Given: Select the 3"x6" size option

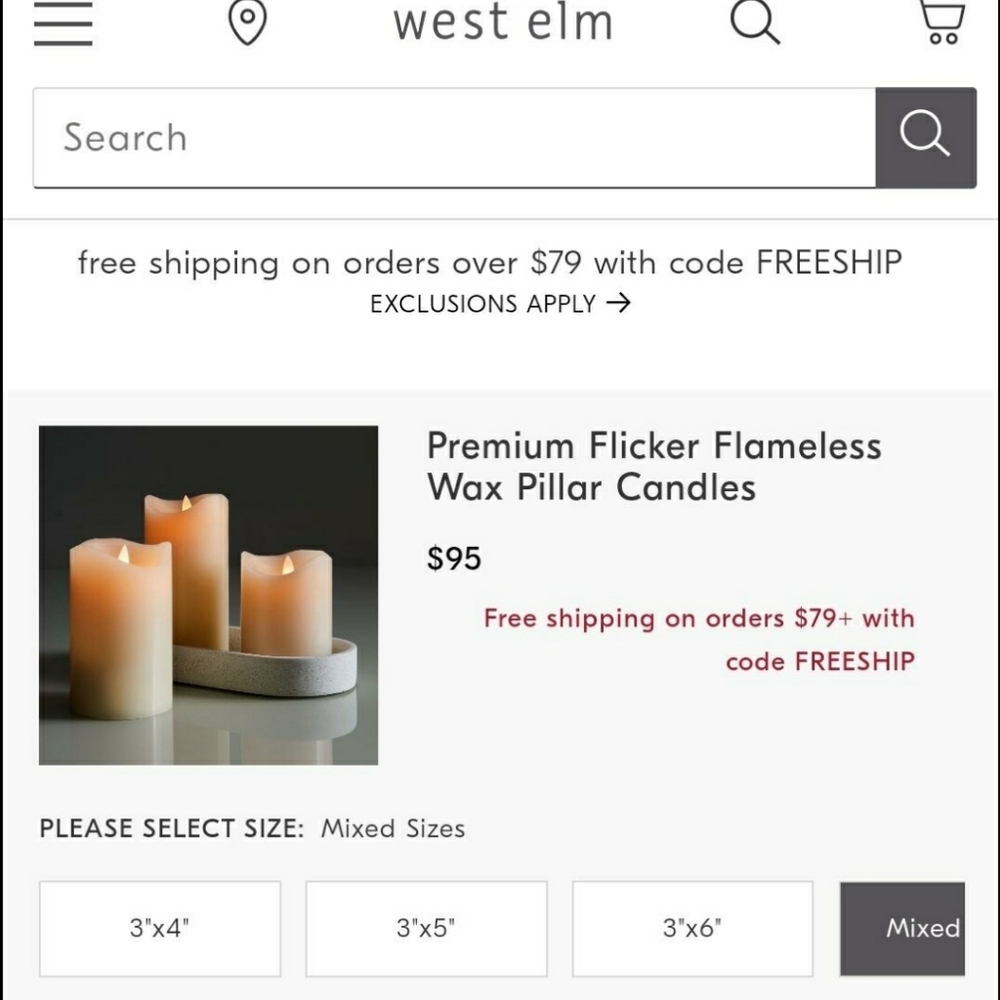Looking at the screenshot, I should [x=692, y=928].
